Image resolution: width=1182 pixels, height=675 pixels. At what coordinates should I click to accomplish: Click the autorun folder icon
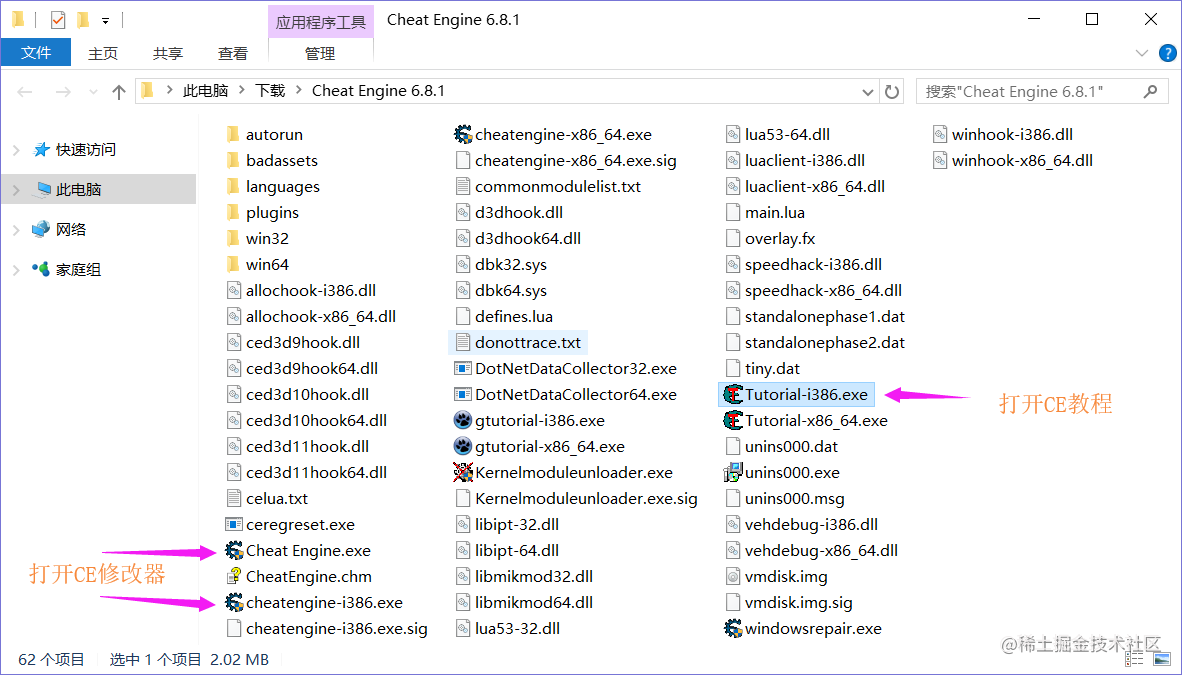coord(233,134)
